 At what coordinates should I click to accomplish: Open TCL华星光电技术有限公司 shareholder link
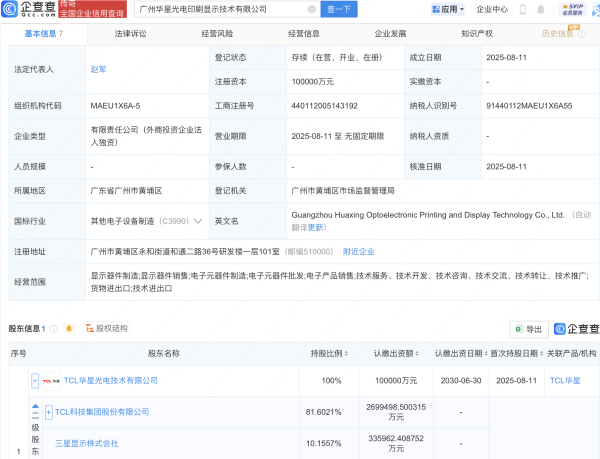(111, 381)
